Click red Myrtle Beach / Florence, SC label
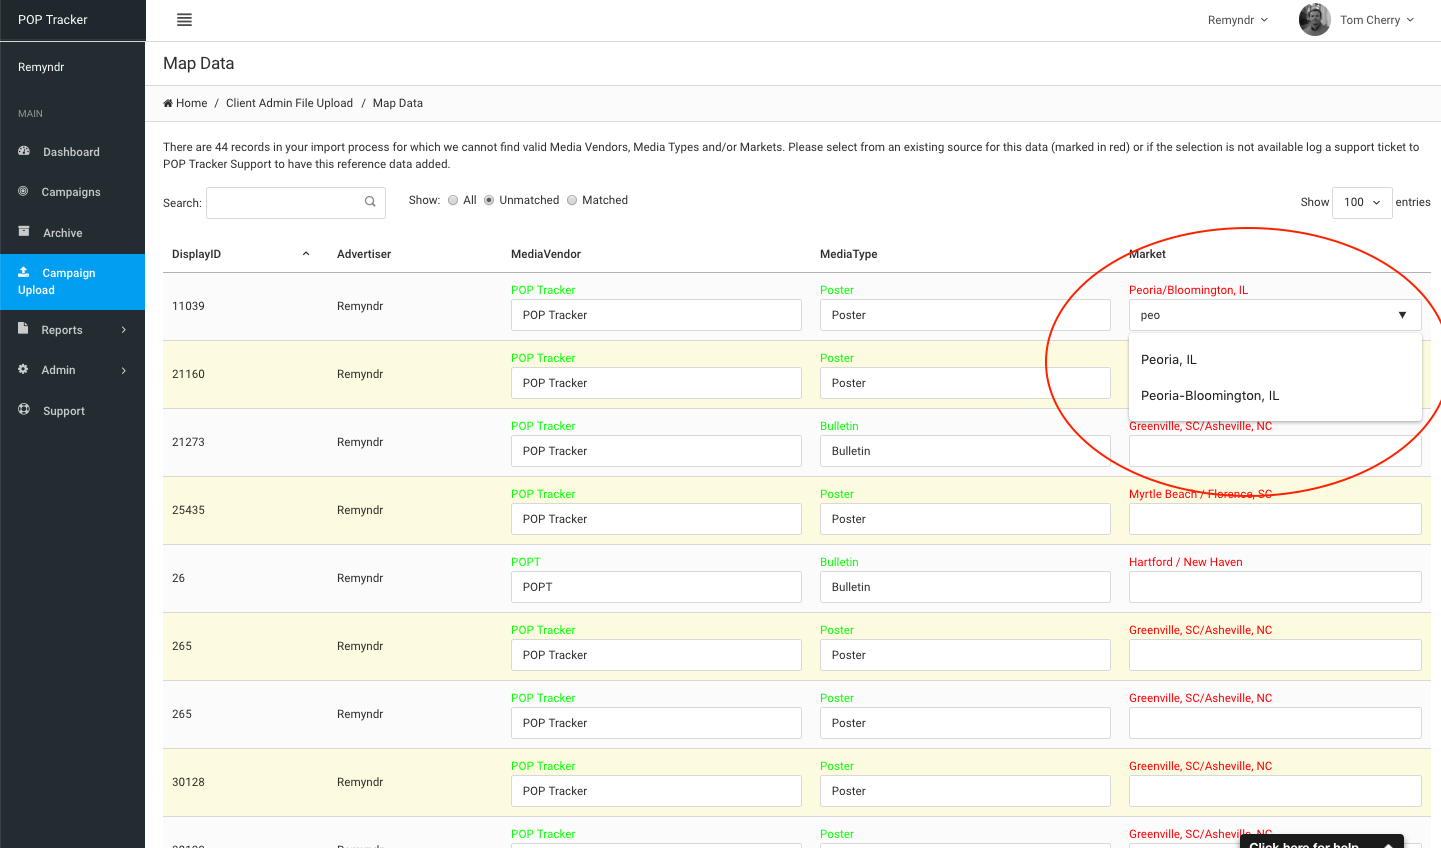 click(x=1200, y=494)
